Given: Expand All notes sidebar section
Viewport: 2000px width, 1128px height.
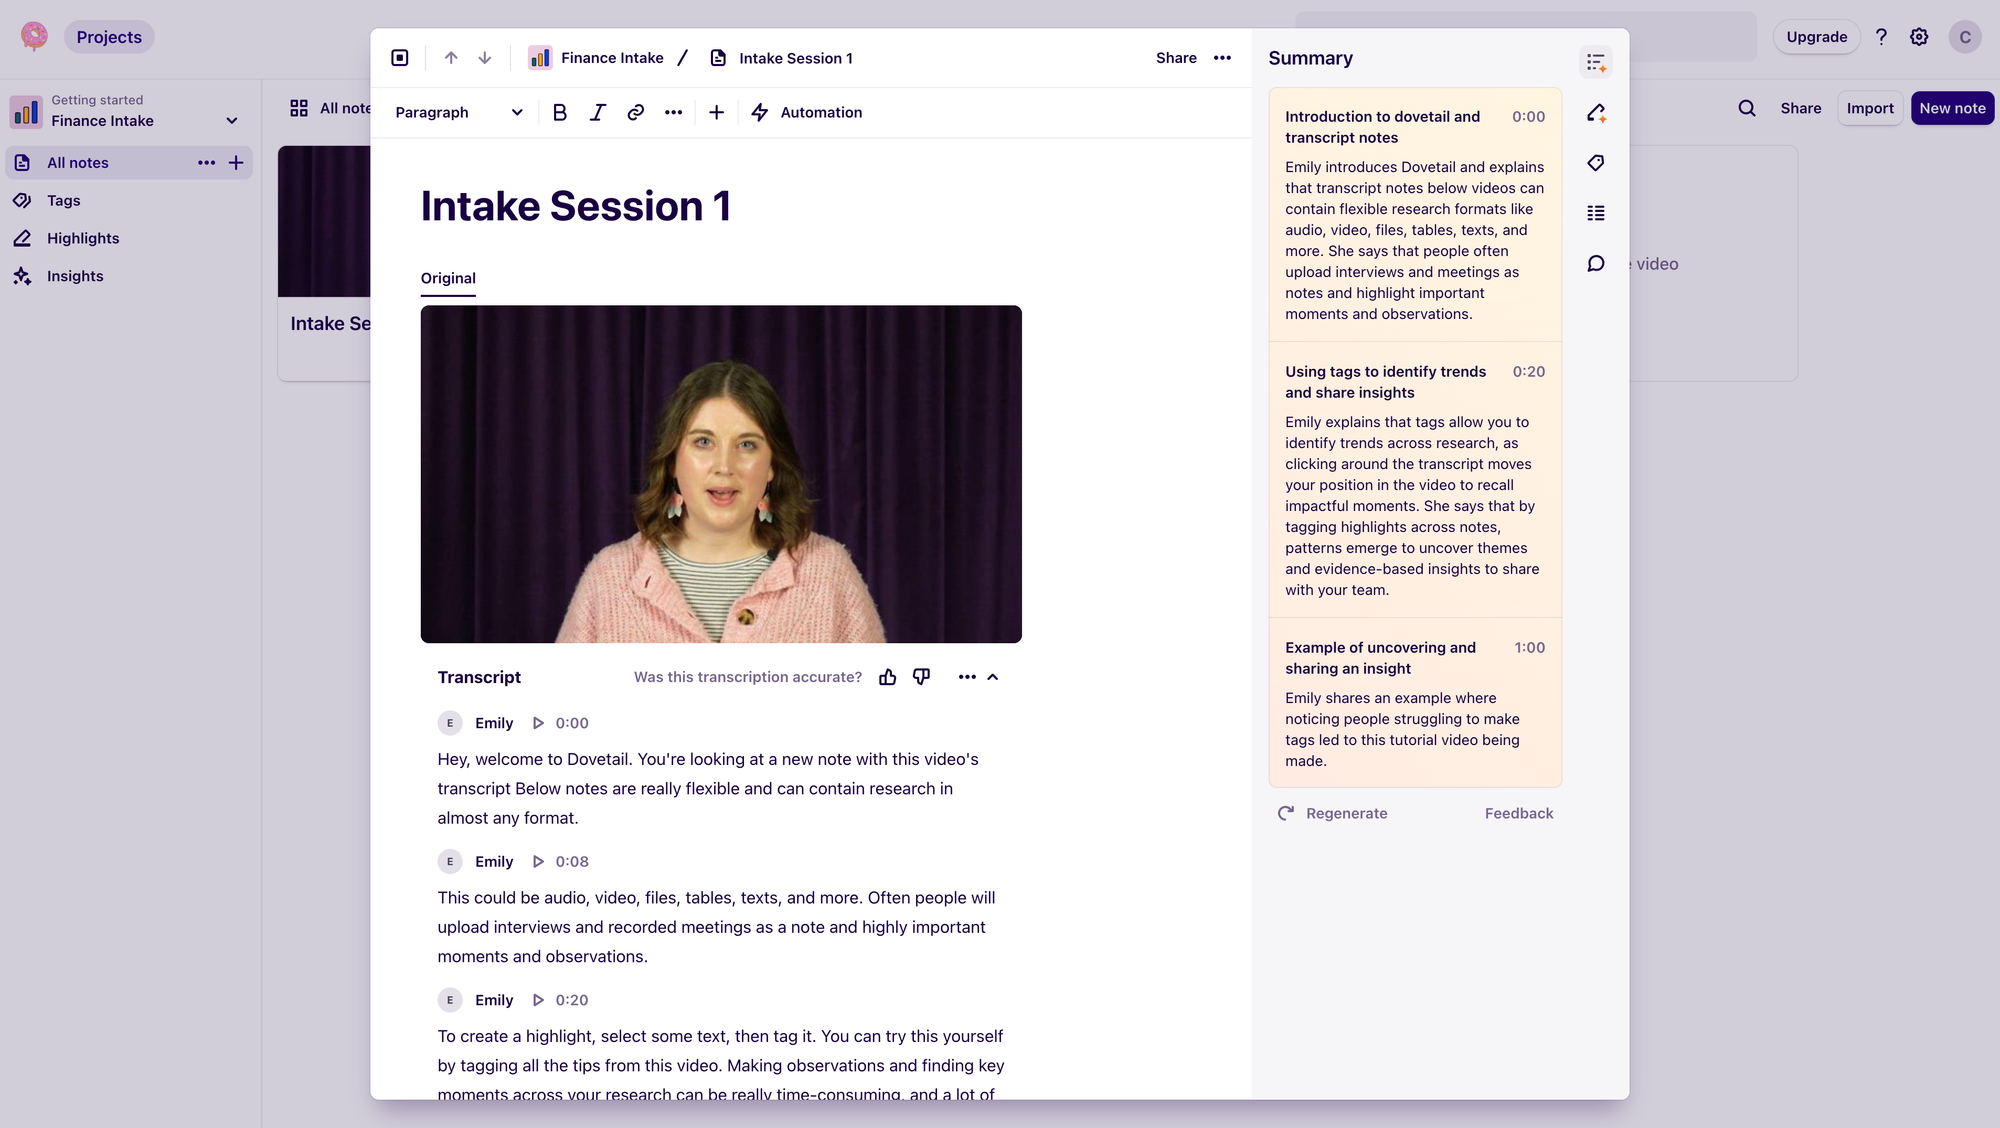Looking at the screenshot, I should 205,162.
